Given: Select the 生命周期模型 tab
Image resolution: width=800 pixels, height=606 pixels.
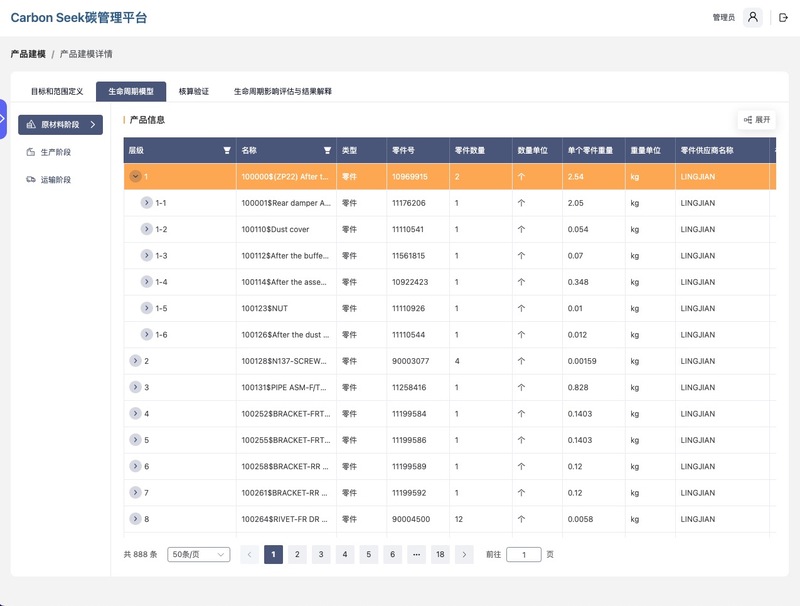Looking at the screenshot, I should 131,92.
